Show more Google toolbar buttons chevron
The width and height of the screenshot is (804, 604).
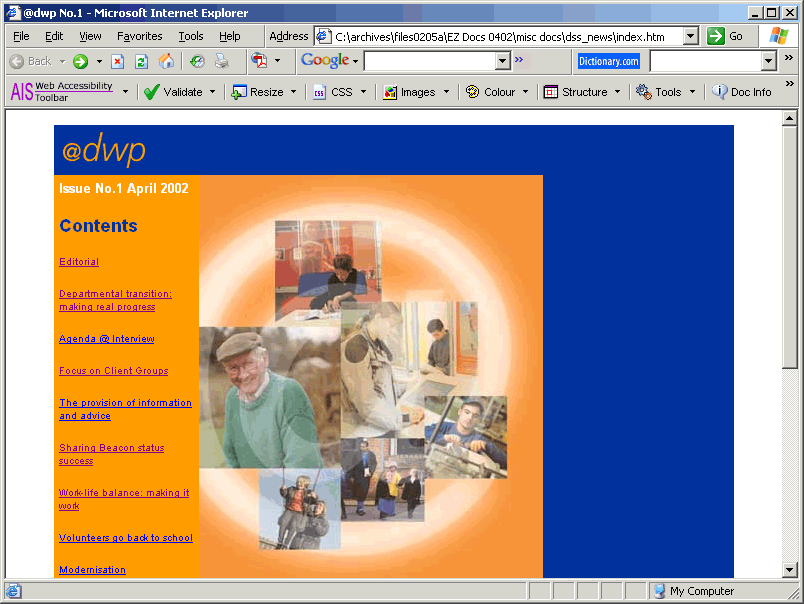pos(519,59)
